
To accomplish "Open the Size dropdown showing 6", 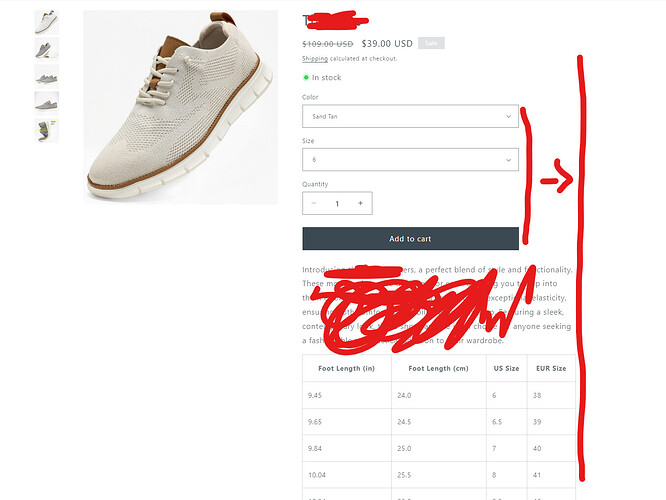I will [x=410, y=160].
